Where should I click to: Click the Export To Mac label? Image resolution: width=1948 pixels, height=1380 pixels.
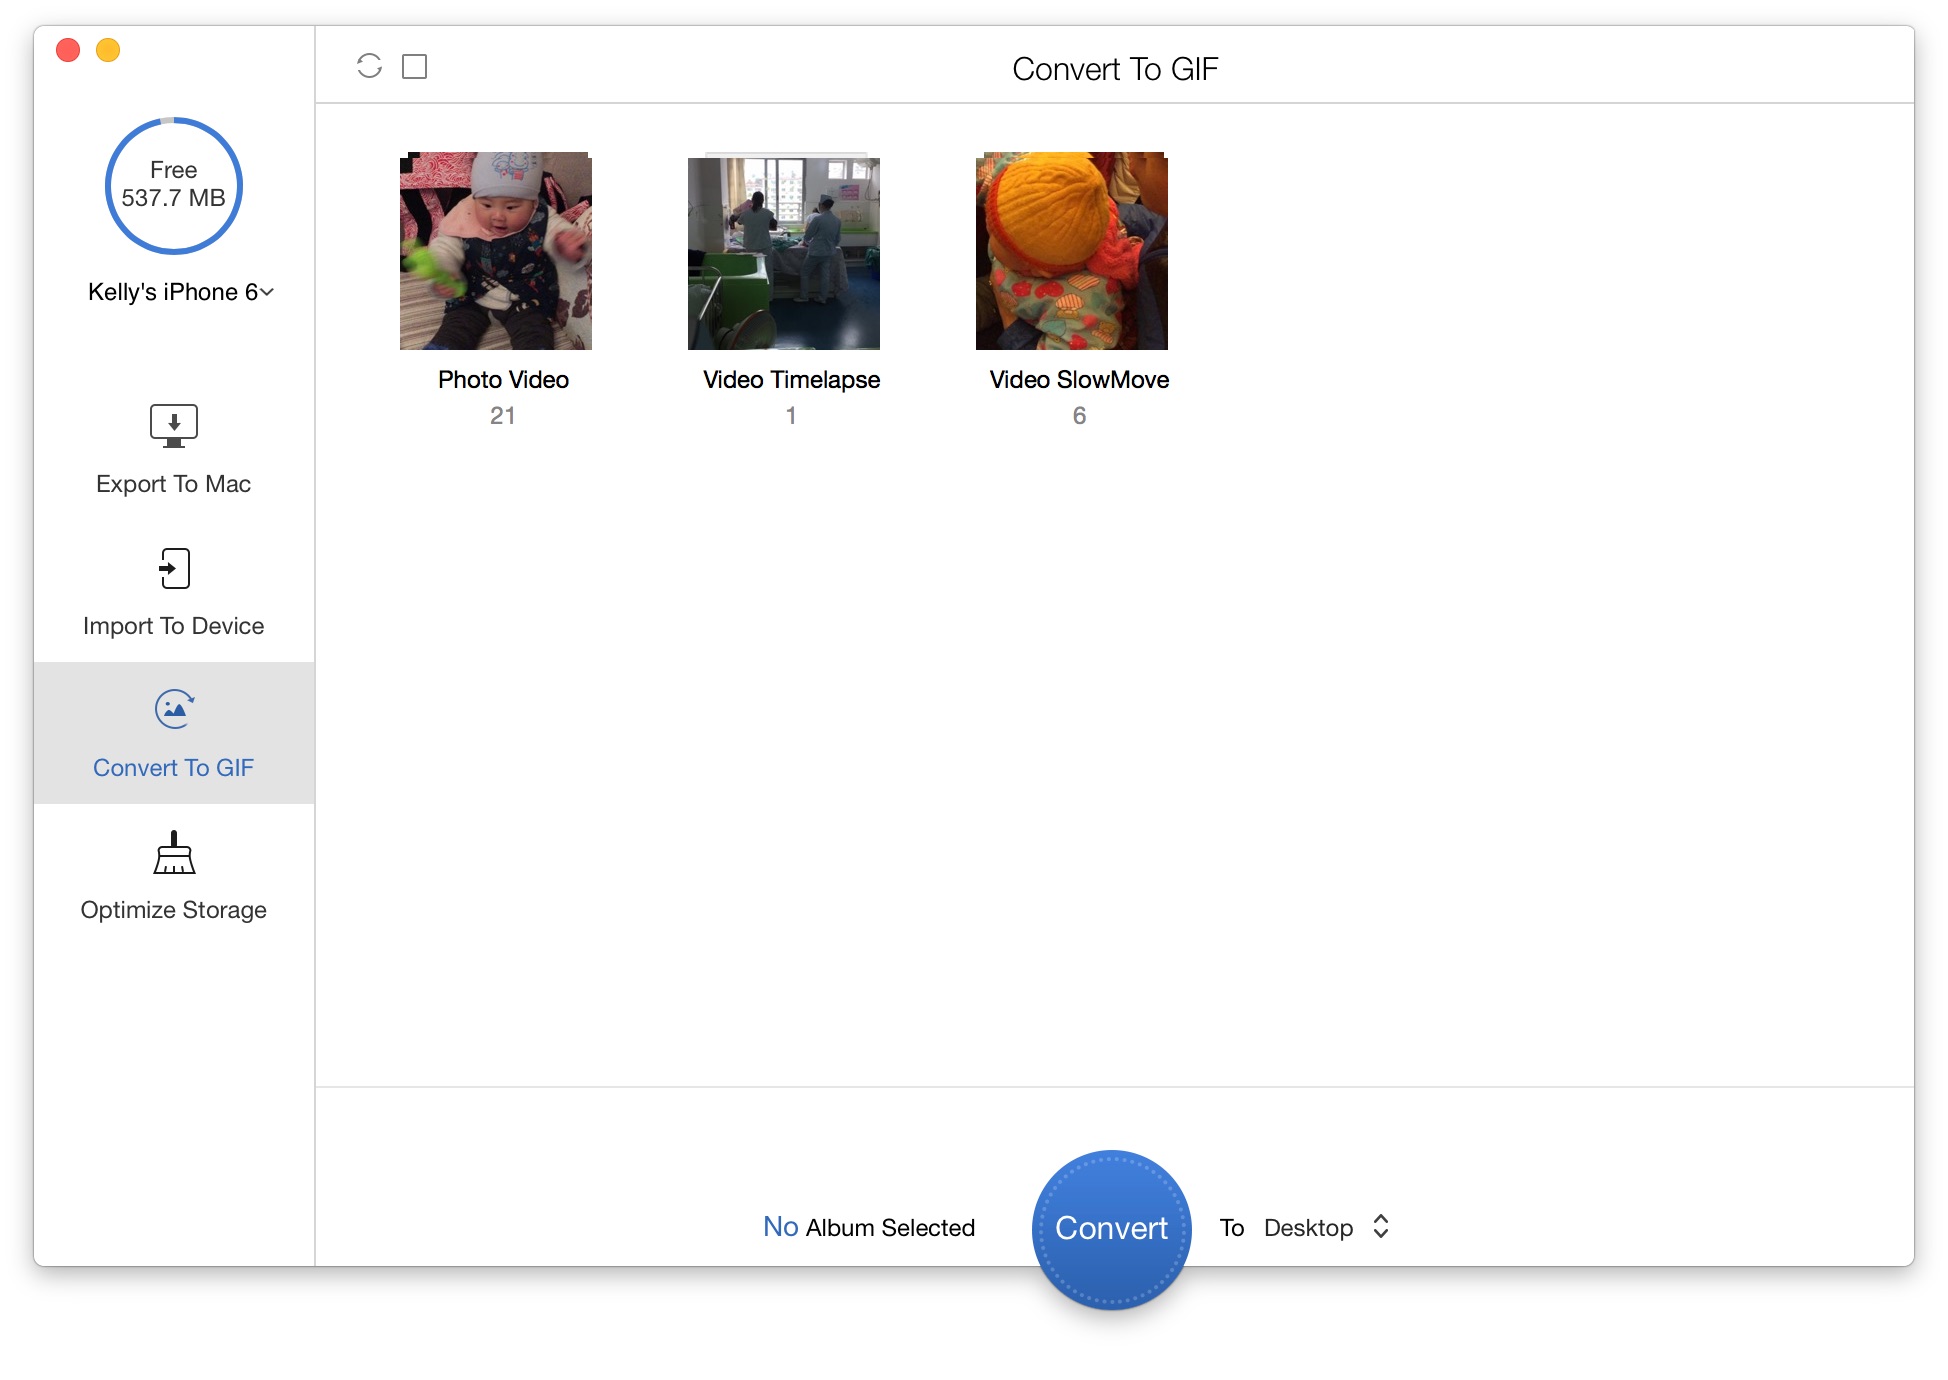tap(174, 484)
